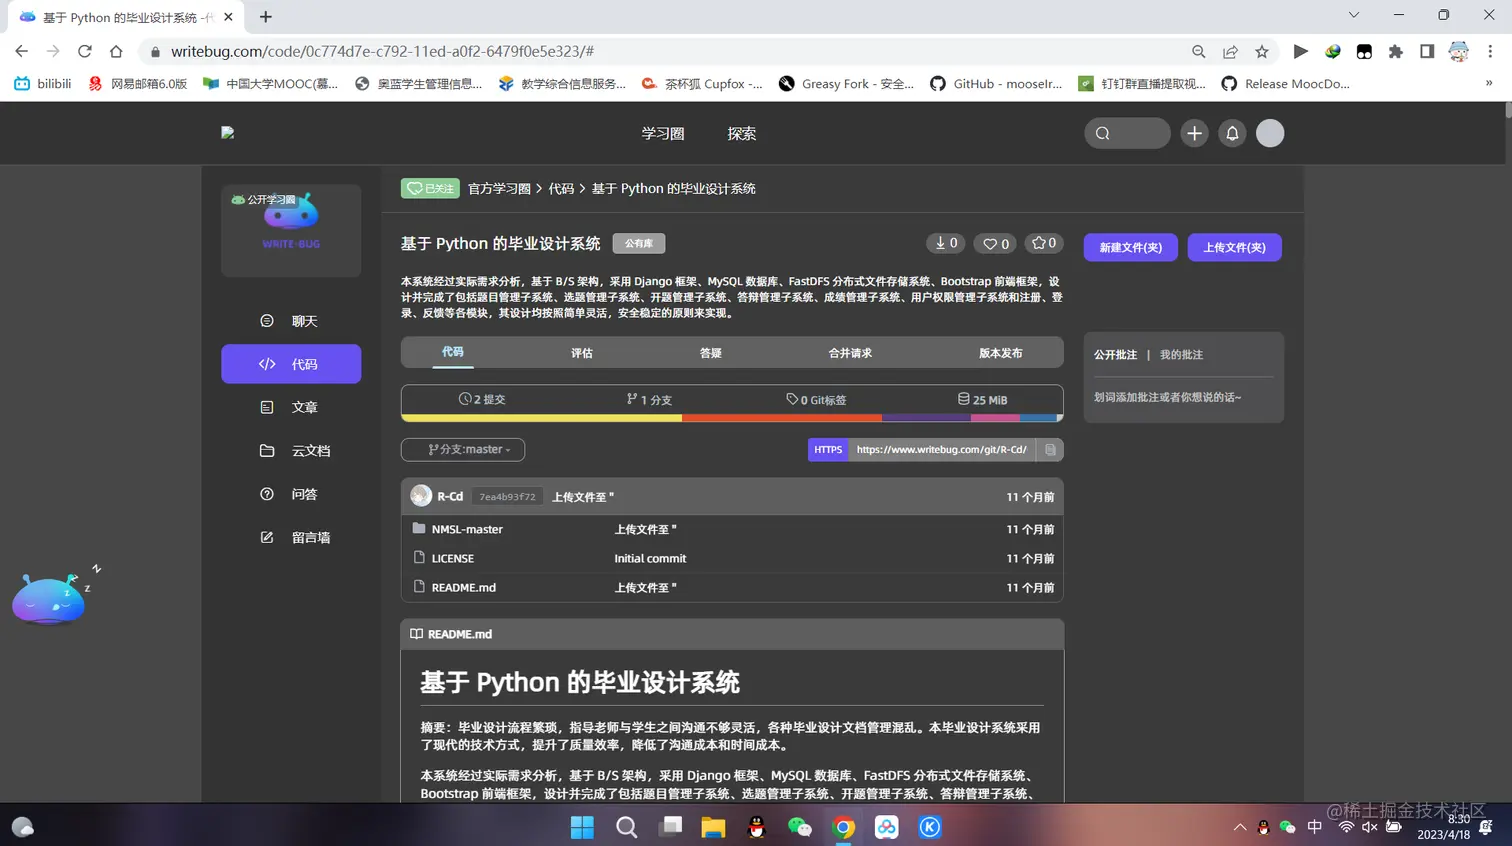Screen dimensions: 1512x846
Task: Click the 新建文件(夹) button
Action: click(x=1131, y=247)
